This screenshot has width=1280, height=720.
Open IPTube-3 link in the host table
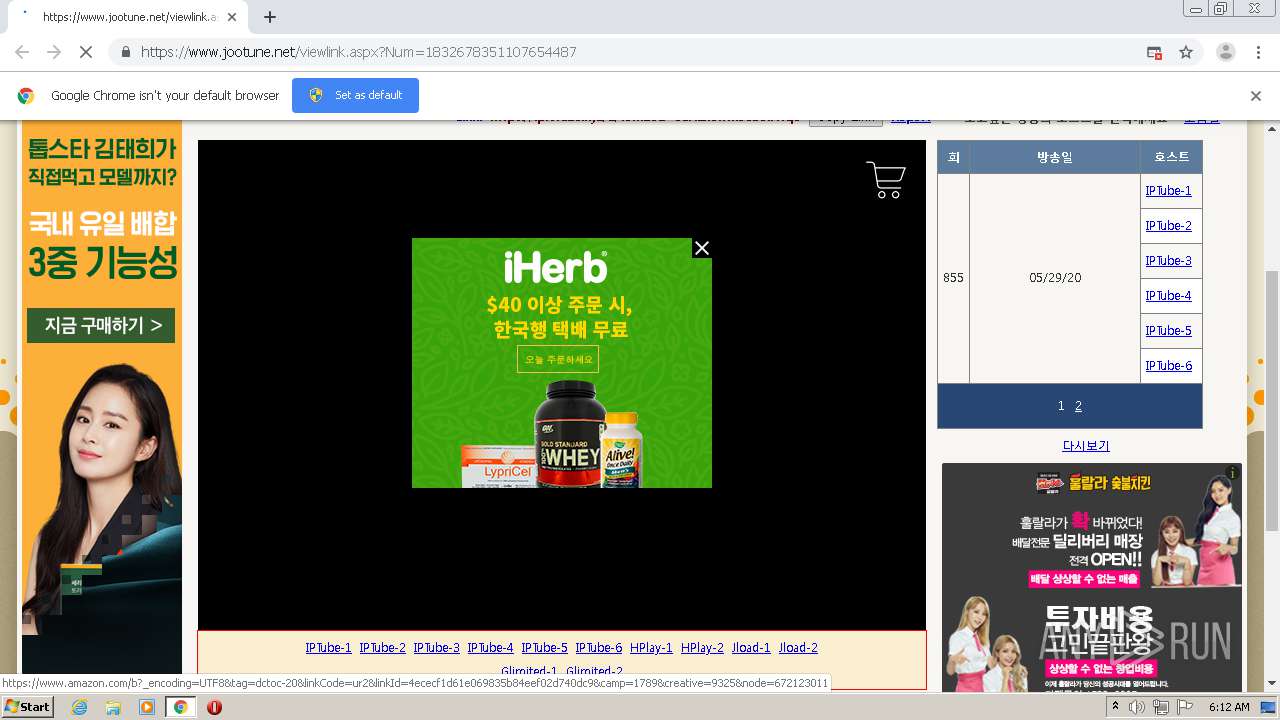click(1168, 261)
